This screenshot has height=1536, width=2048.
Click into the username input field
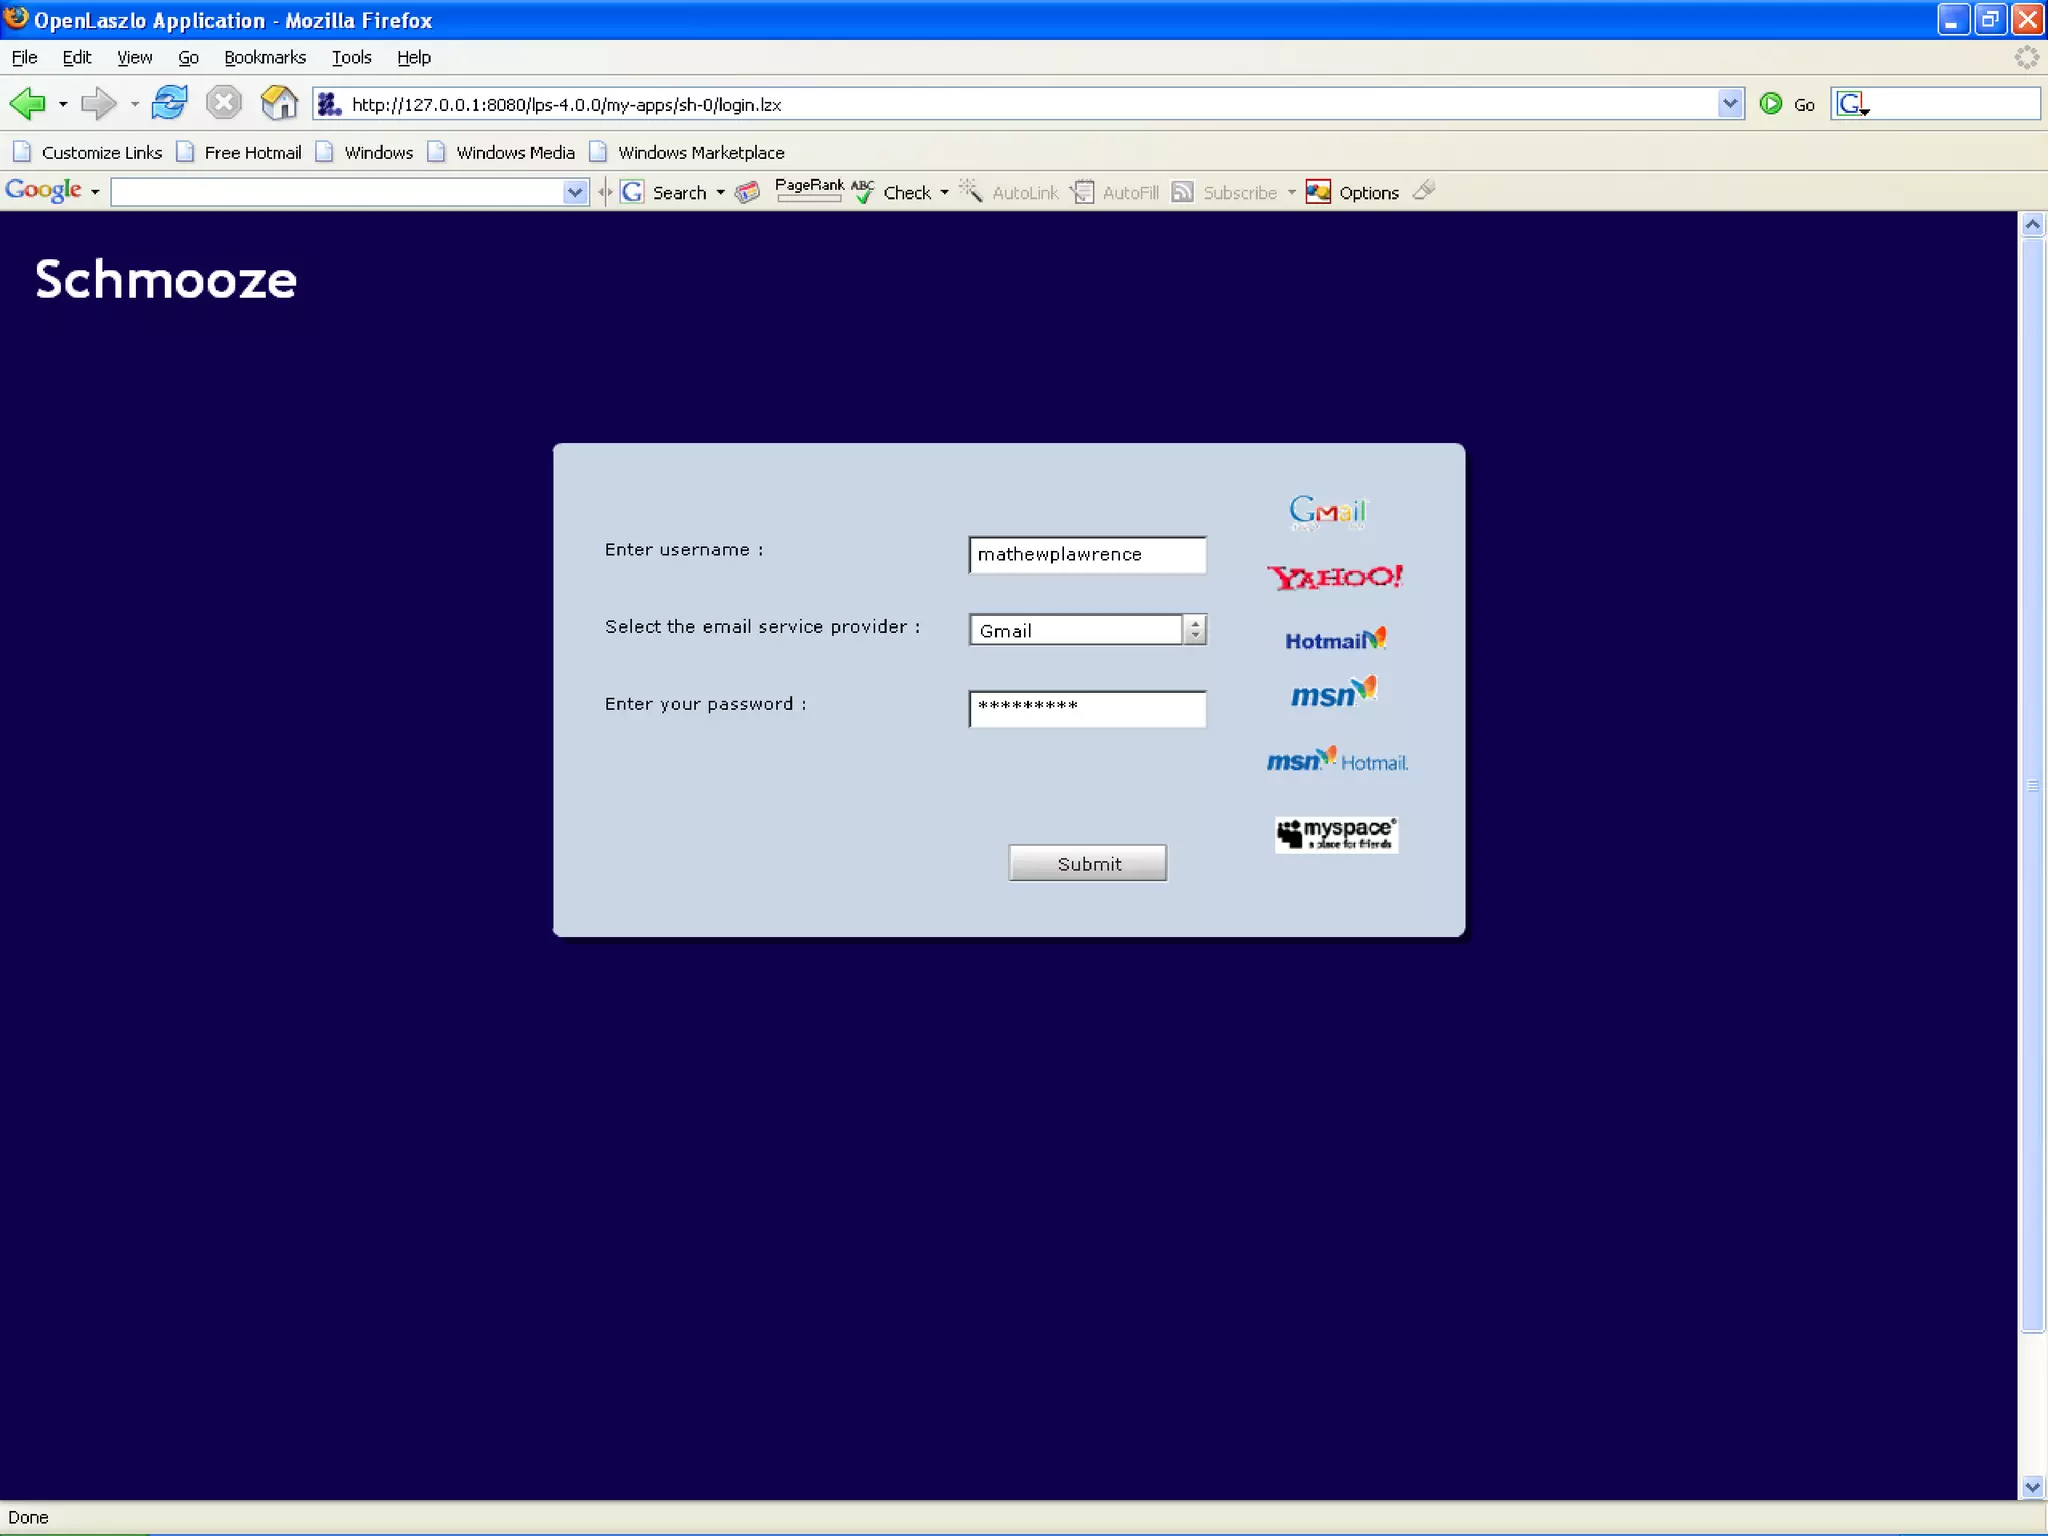point(1087,555)
